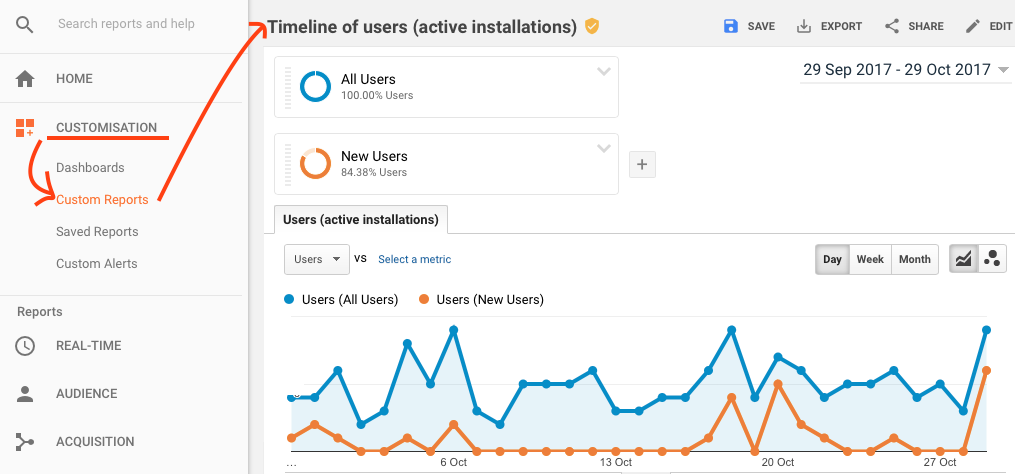This screenshot has height=474, width=1015.
Task: Collapse the CUSTOMISATION menu
Action: point(106,128)
